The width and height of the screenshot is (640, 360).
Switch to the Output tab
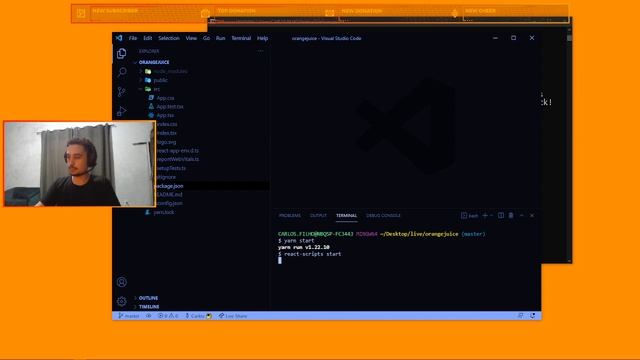[x=318, y=216]
